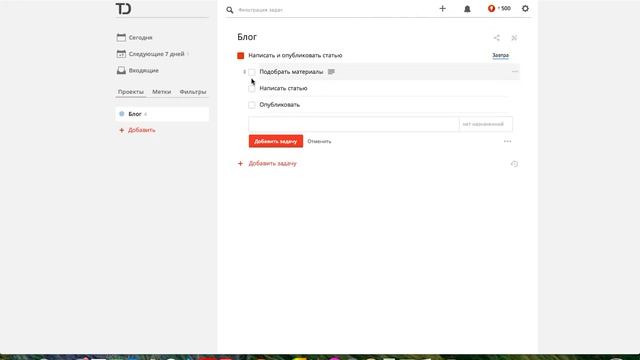Click the red Добавить задачу button
The height and width of the screenshot is (360, 640).
coord(276,141)
